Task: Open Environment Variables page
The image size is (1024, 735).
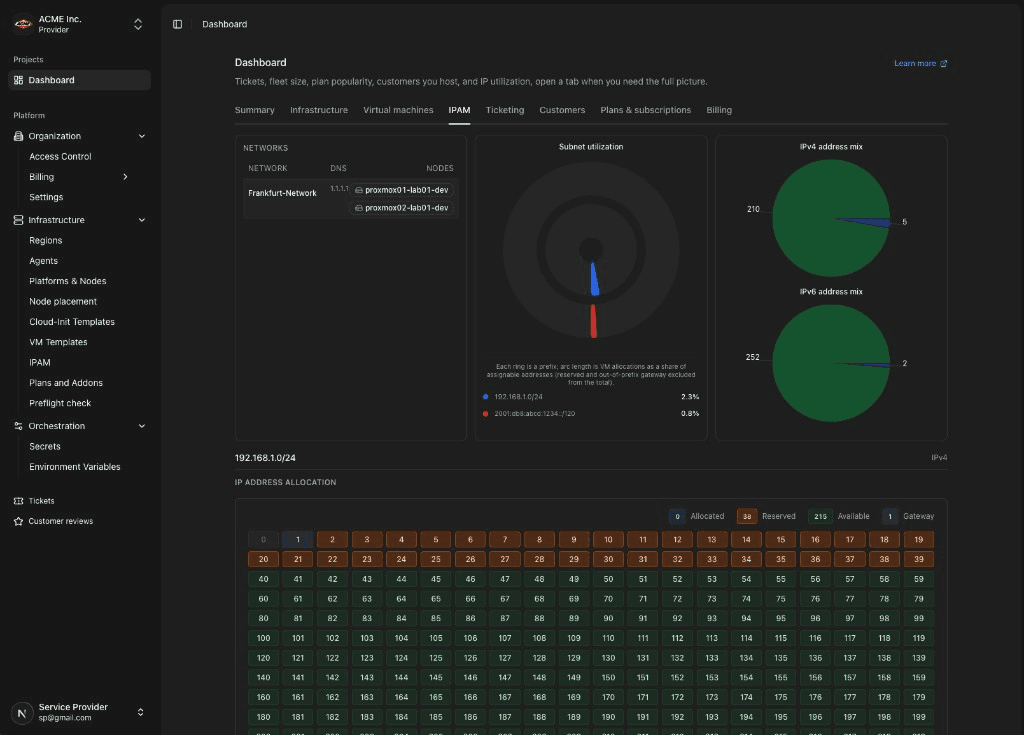Action: point(74,466)
